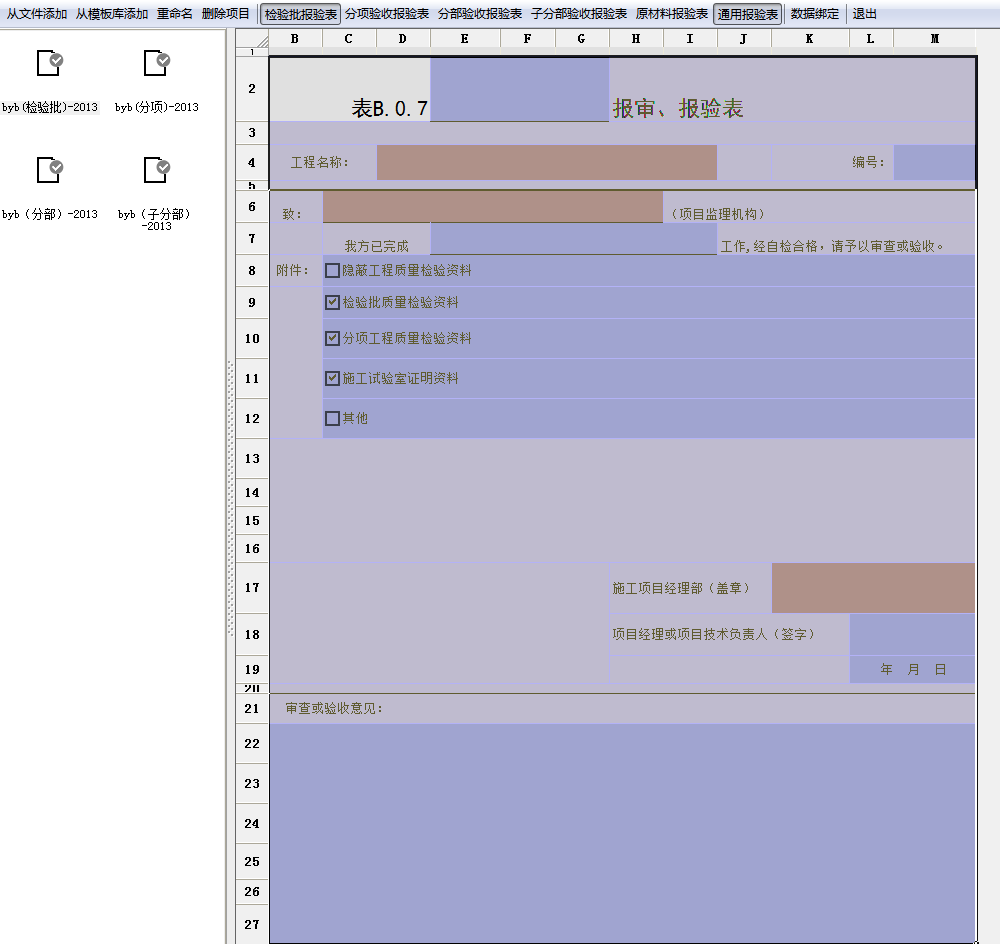This screenshot has width=1000, height=944.
Task: Select the byb(分项)-2013 template icon
Action: tap(156, 64)
